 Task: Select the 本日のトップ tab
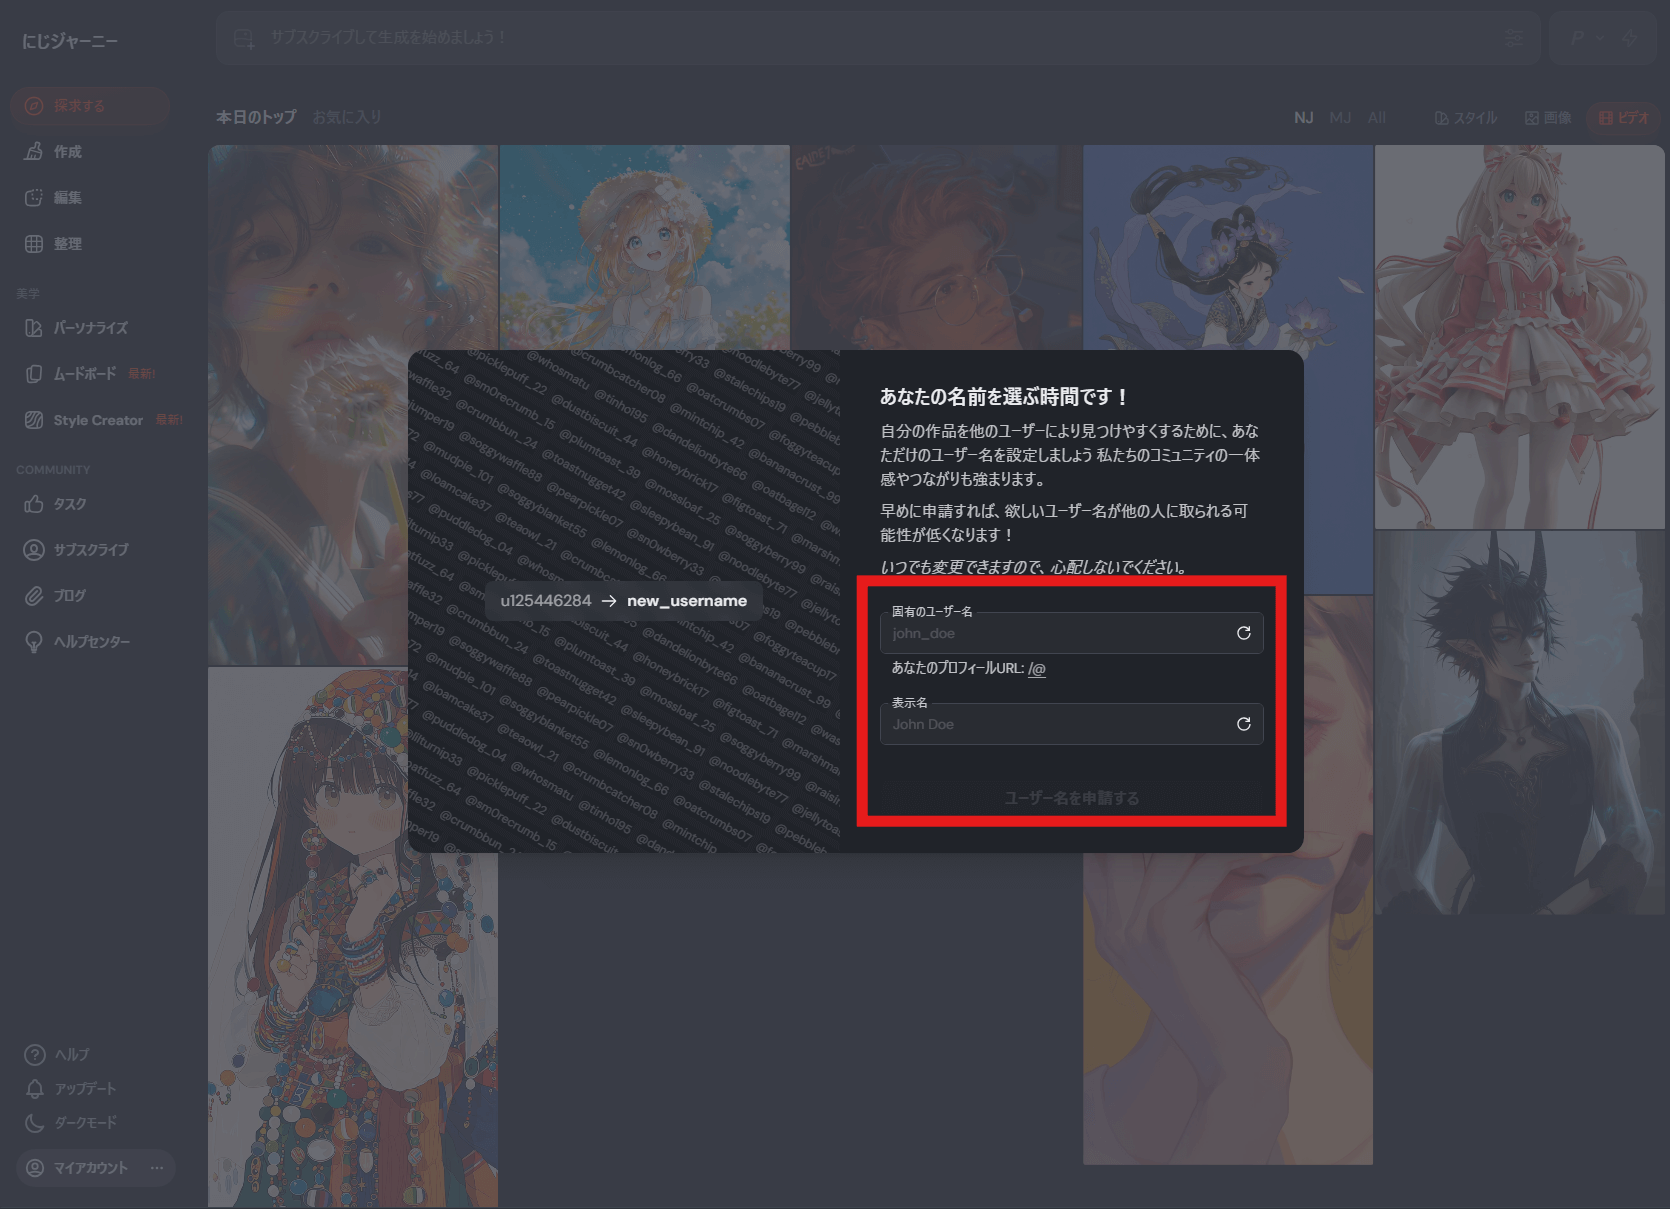256,117
